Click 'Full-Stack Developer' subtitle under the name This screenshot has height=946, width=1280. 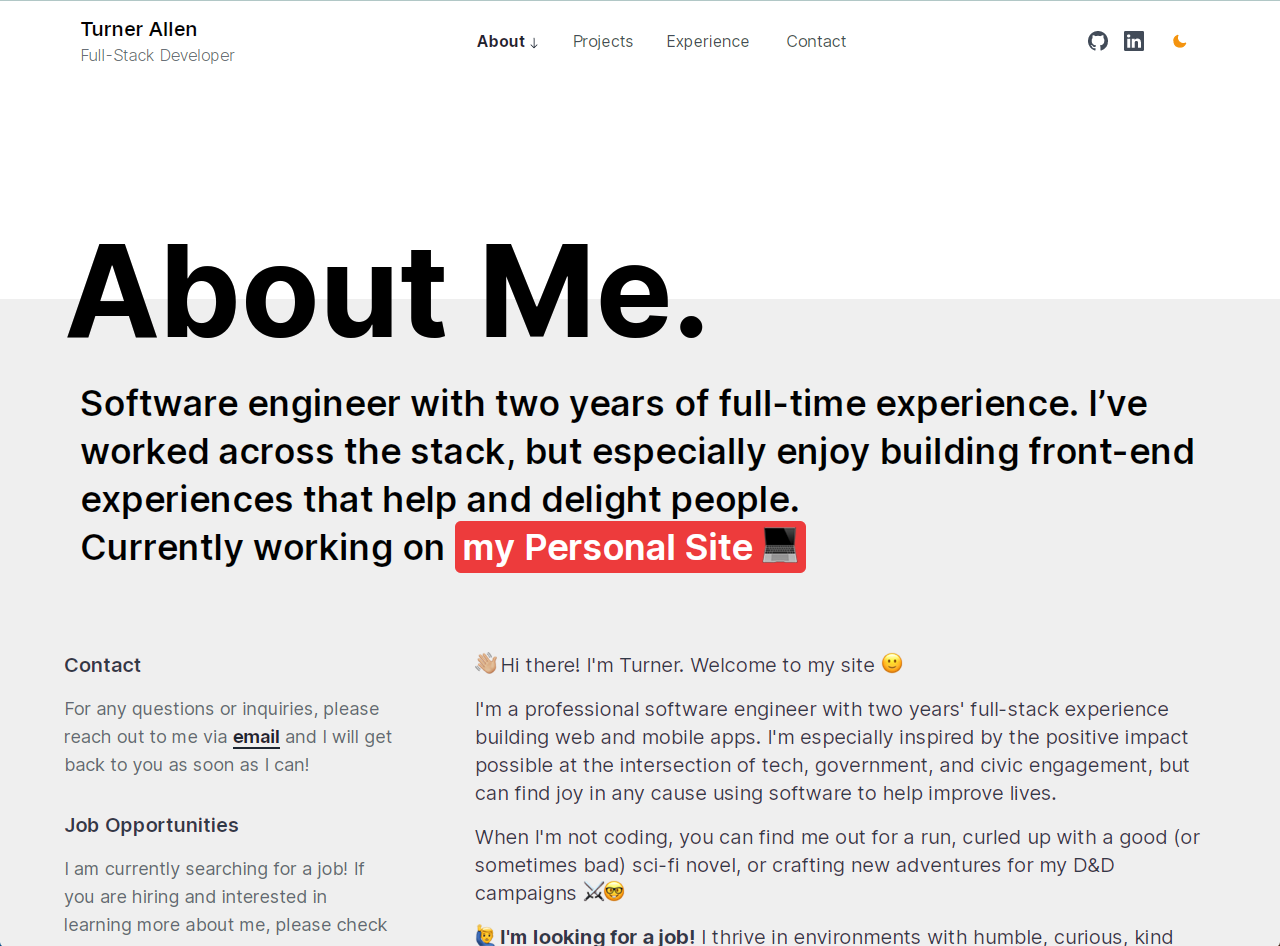click(x=158, y=56)
